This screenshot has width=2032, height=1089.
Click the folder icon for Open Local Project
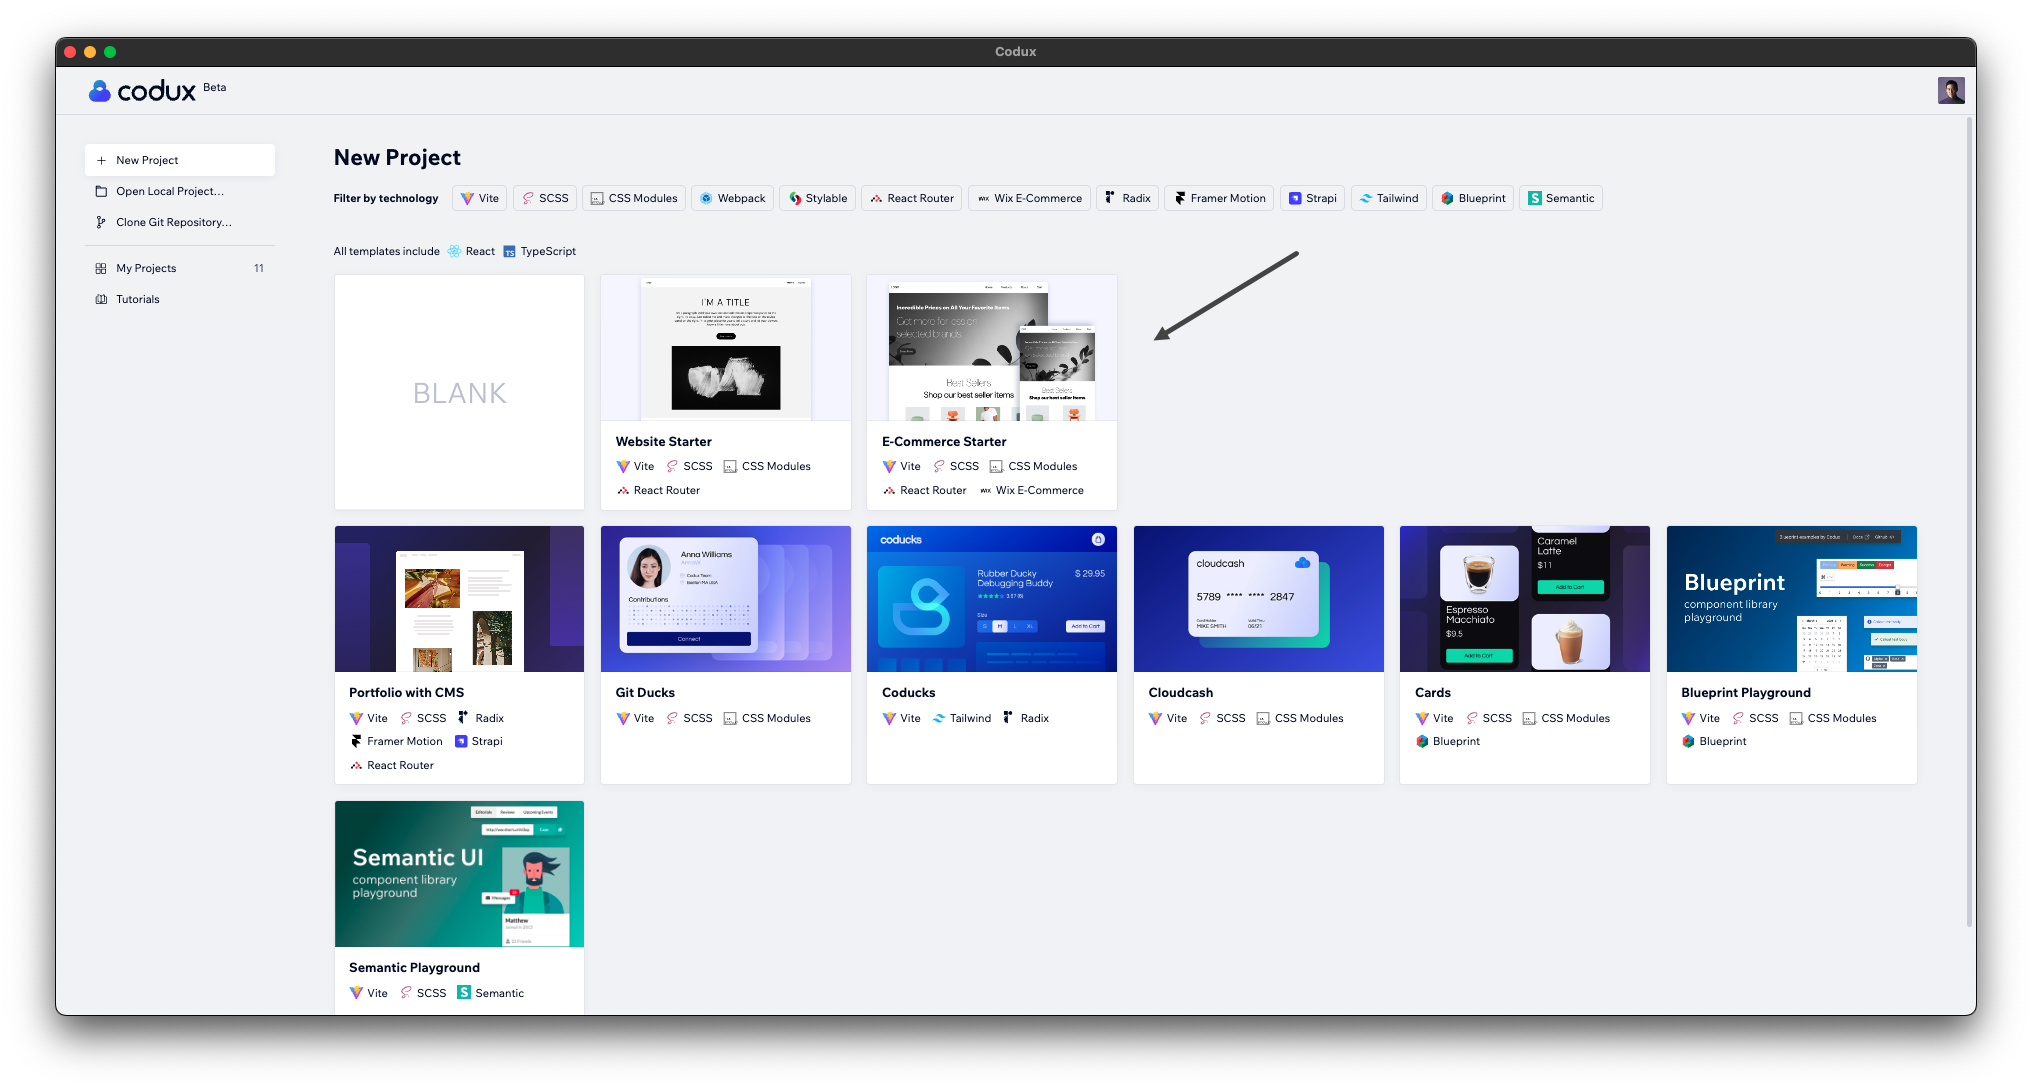click(101, 191)
